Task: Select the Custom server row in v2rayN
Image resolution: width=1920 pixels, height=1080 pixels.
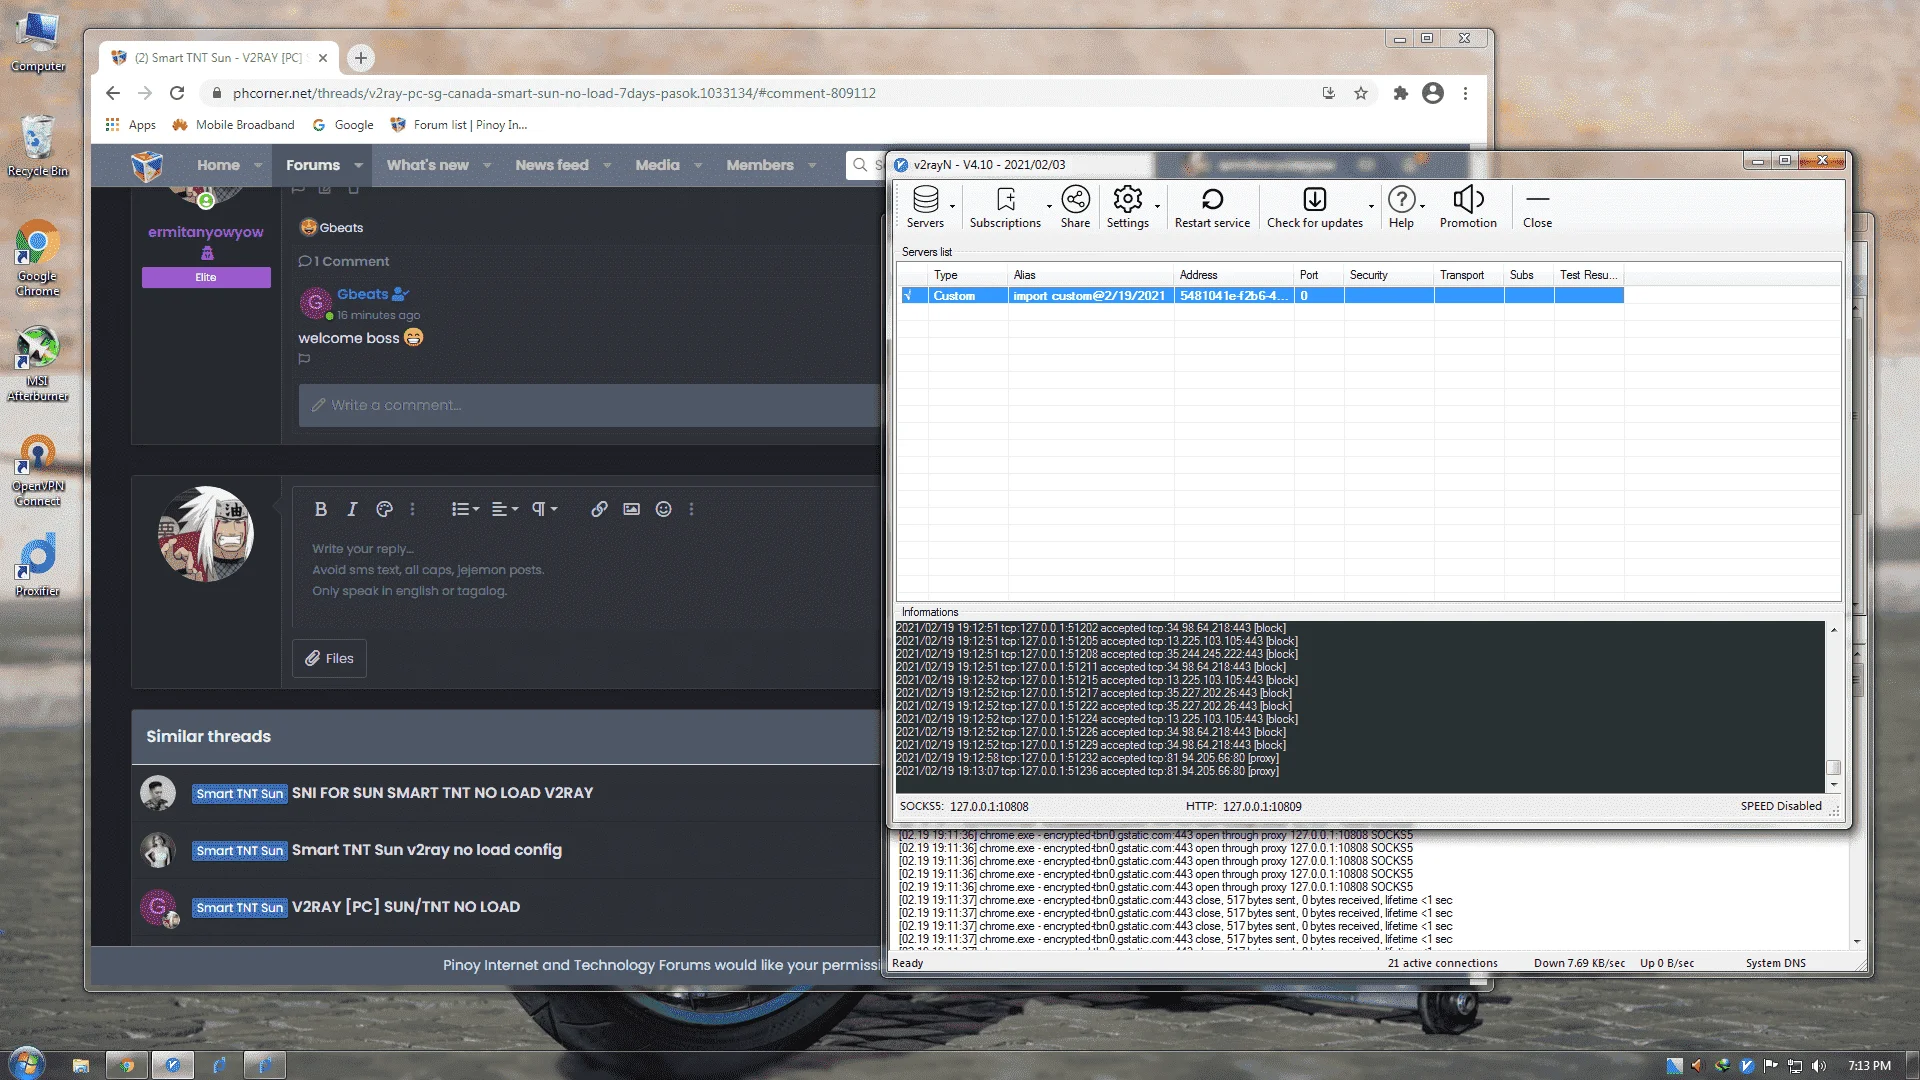Action: 1262,296
